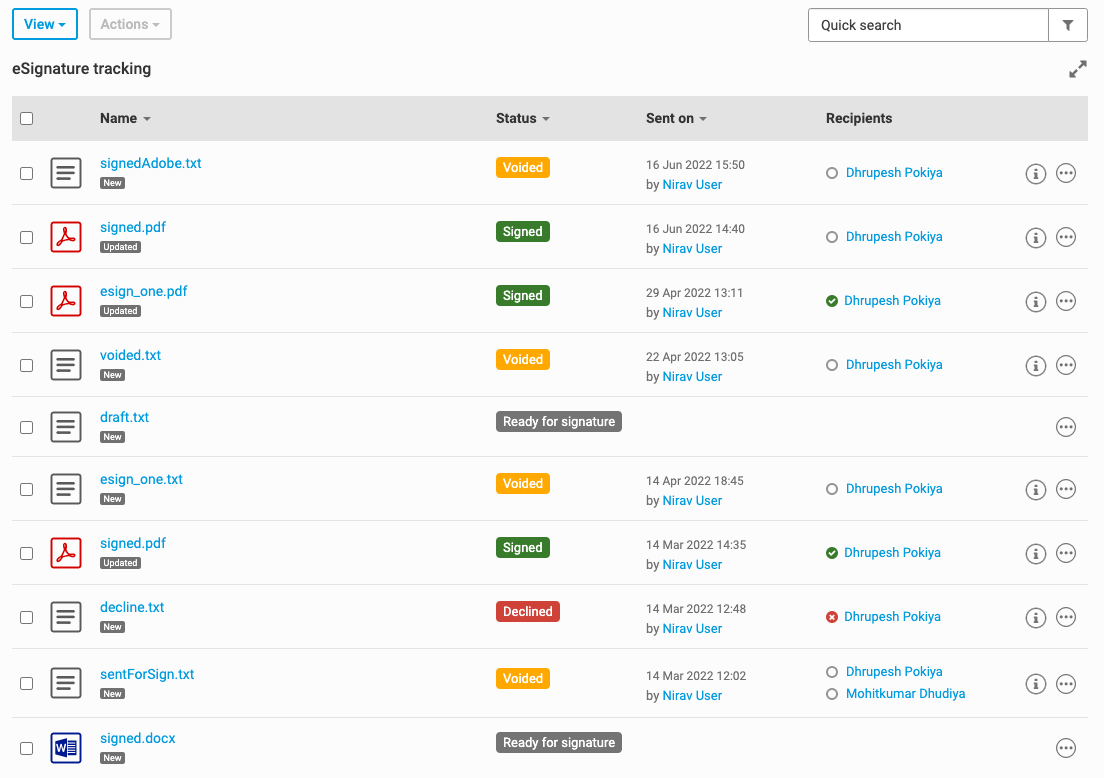
Task: Toggle the select all checkbox in header
Action: 27,118
